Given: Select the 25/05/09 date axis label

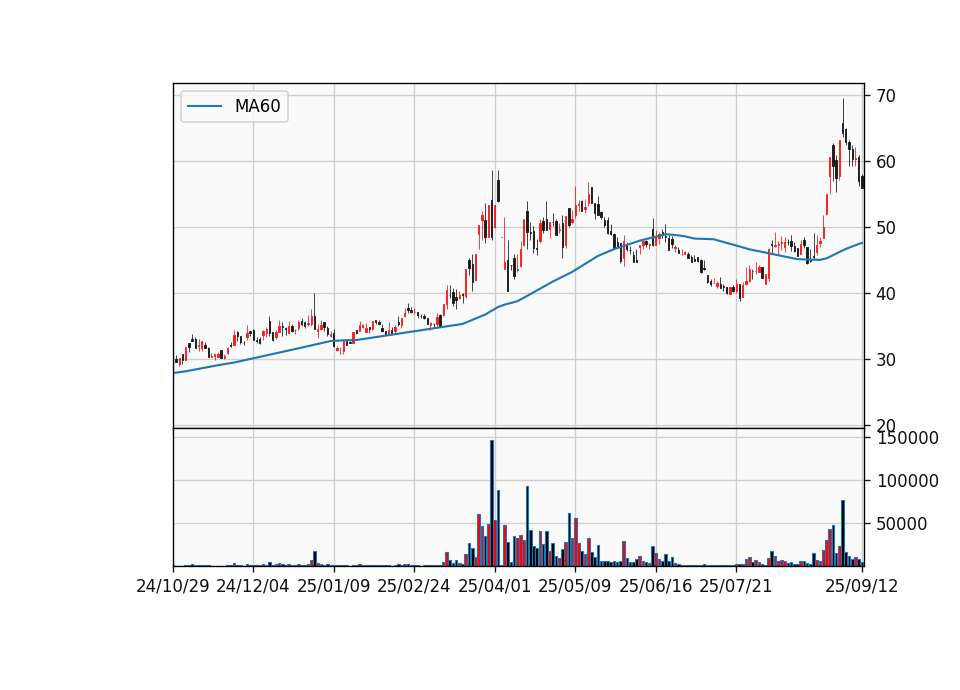Looking at the screenshot, I should [x=575, y=586].
